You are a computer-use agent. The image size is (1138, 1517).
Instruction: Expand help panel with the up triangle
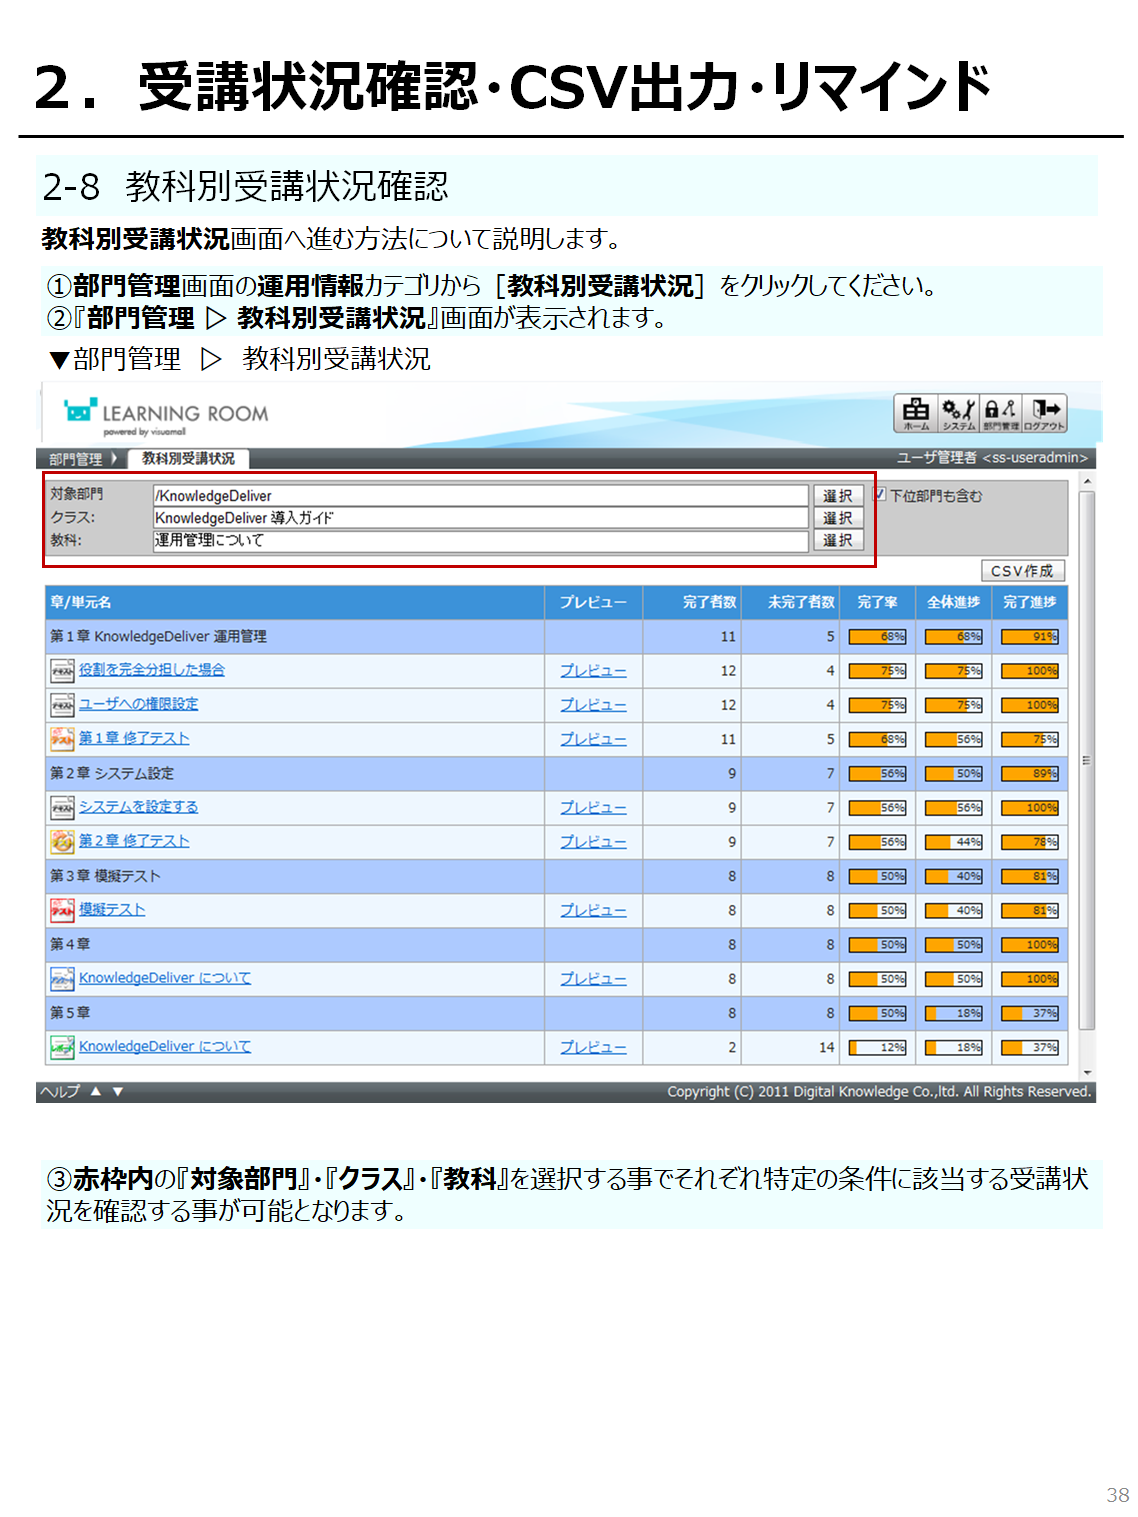(96, 1091)
